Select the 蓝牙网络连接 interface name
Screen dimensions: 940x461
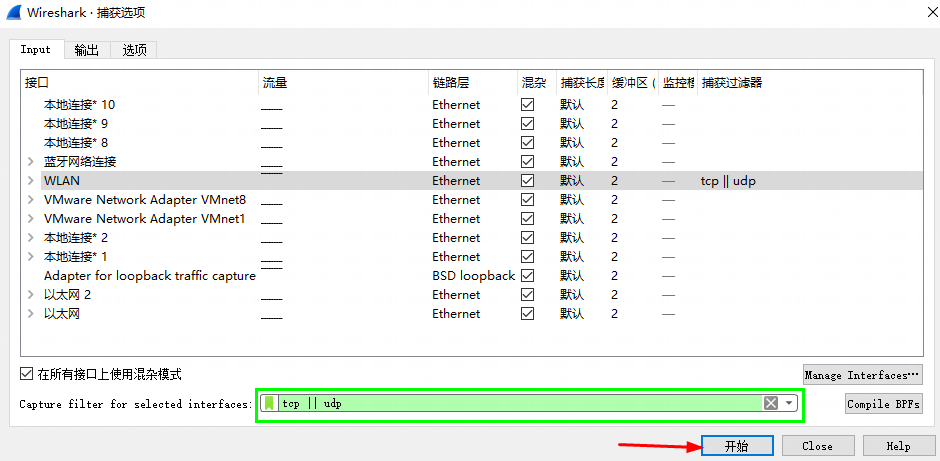point(80,162)
